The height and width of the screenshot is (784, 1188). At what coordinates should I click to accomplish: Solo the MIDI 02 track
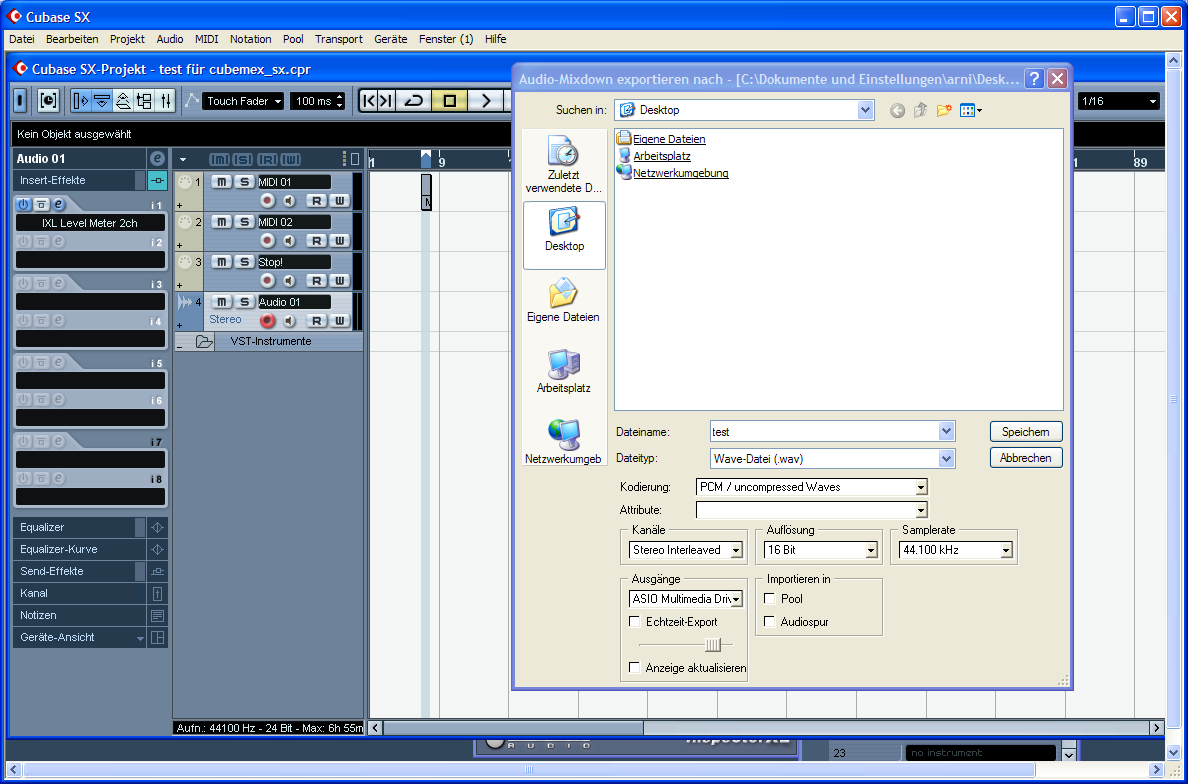pos(243,221)
